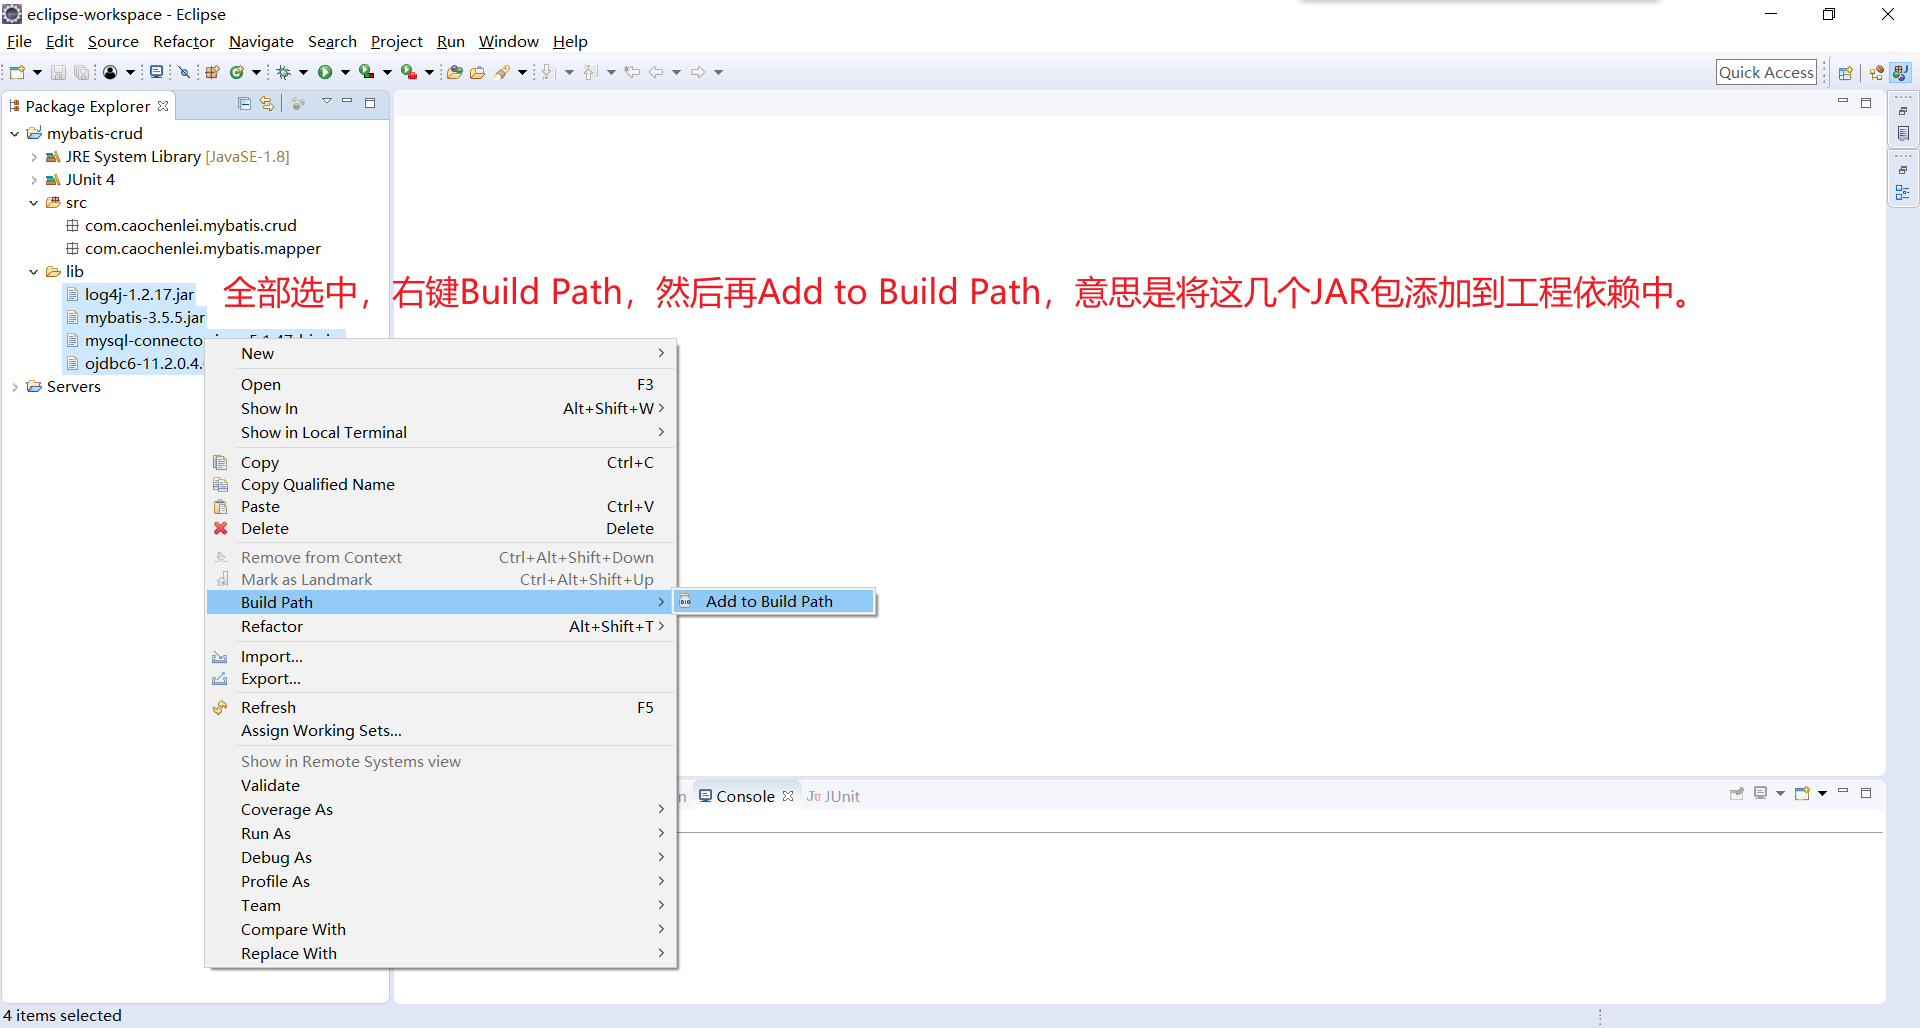
Task: Expand the JRE System Library node
Action: point(33,157)
